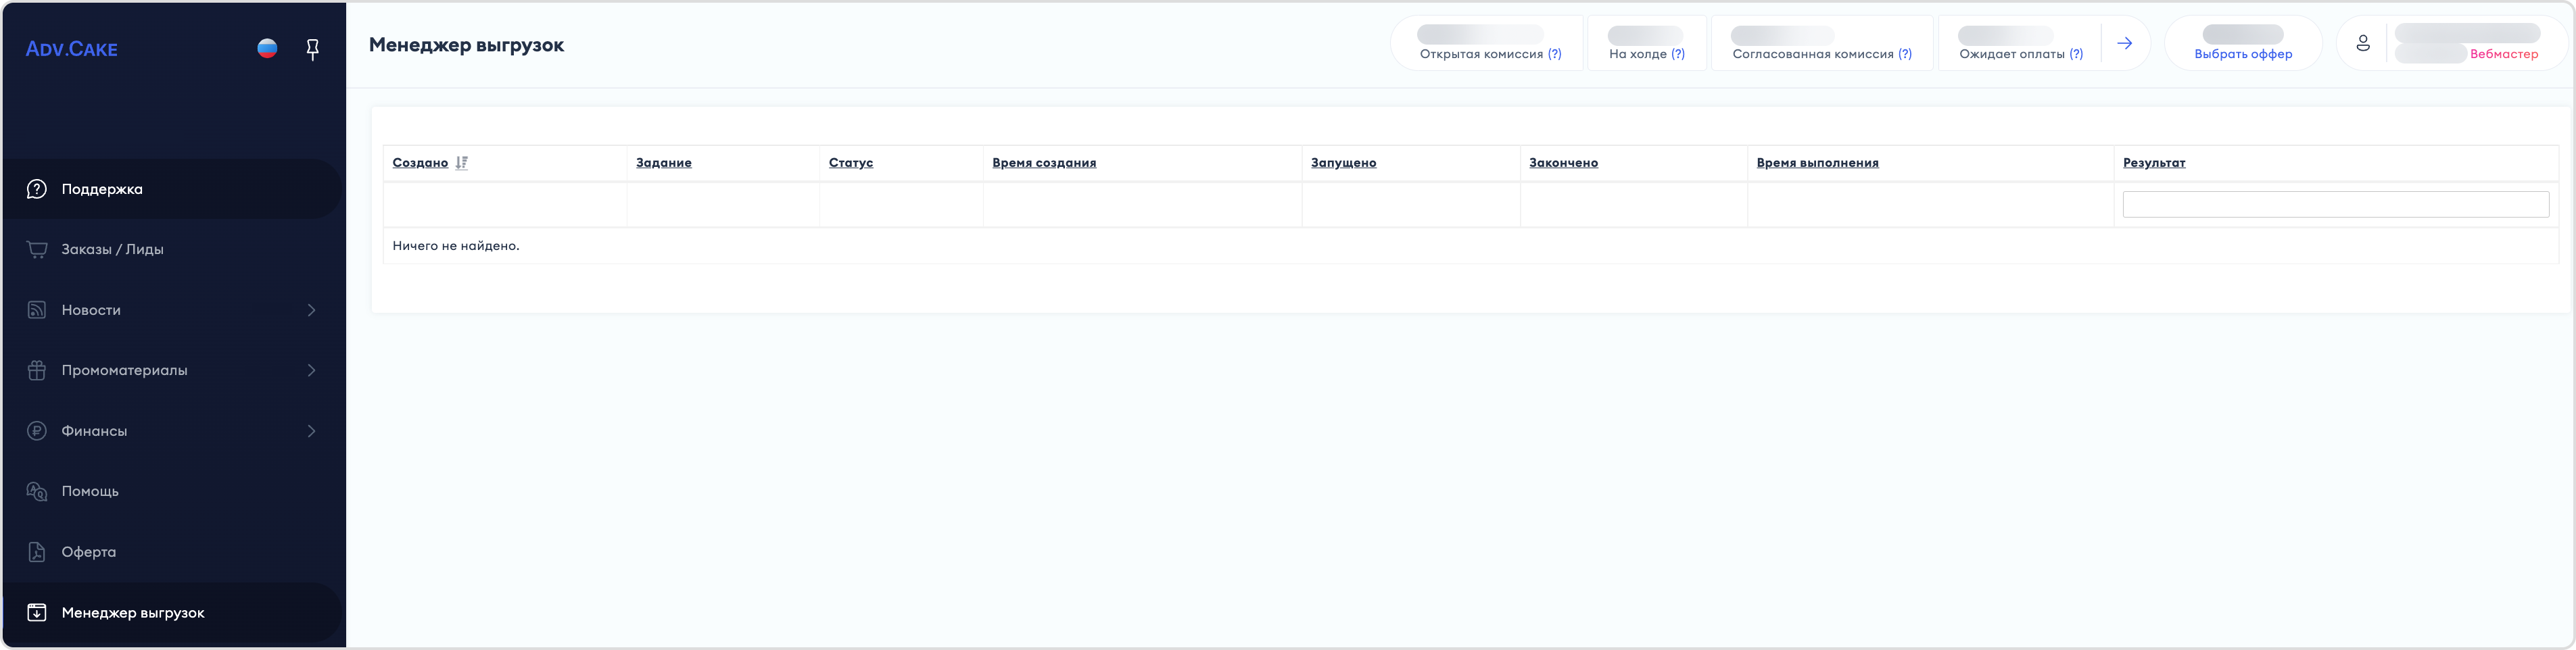Sort table by Статус column
Viewport: 2576px width, 650px height.
[851, 163]
